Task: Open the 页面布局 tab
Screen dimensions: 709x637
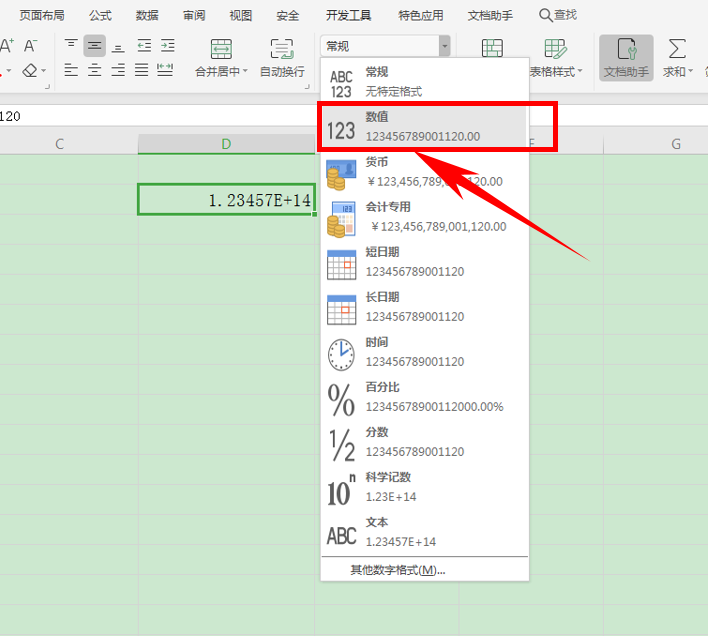Action: click(42, 16)
